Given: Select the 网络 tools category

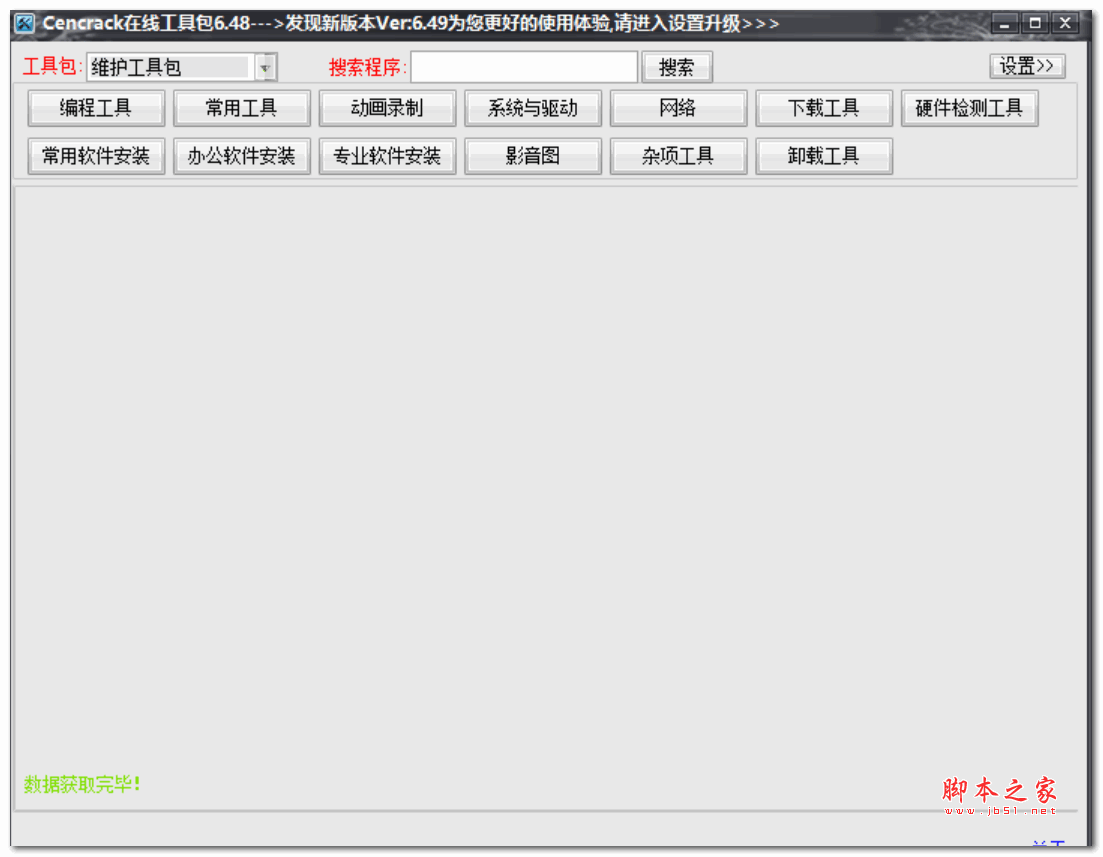Looking at the screenshot, I should [678, 107].
